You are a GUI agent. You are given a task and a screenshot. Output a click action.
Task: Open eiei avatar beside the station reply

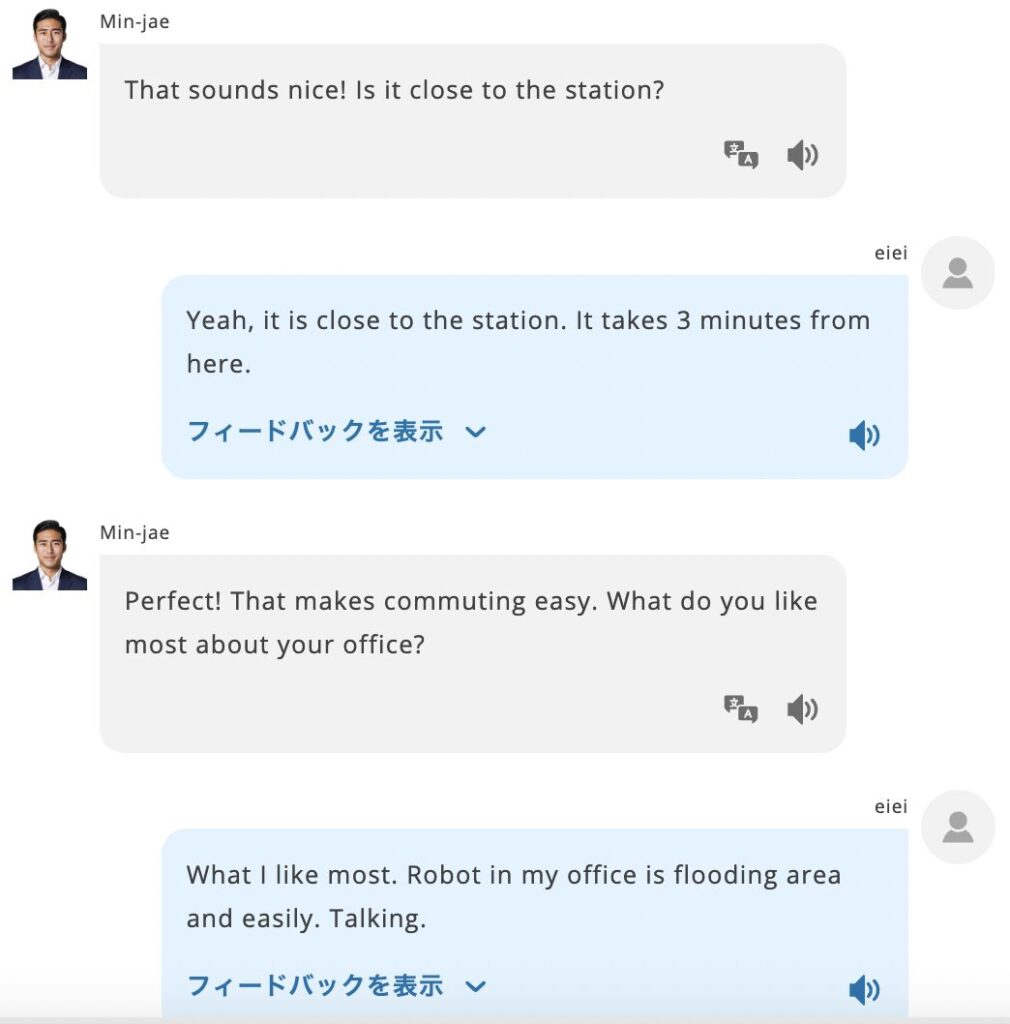coord(958,273)
